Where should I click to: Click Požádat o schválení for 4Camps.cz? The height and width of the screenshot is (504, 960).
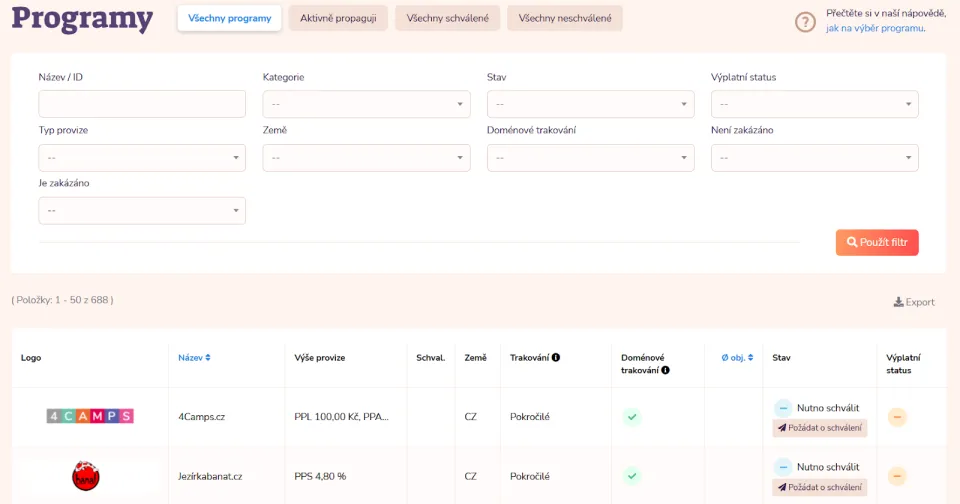[820, 428]
